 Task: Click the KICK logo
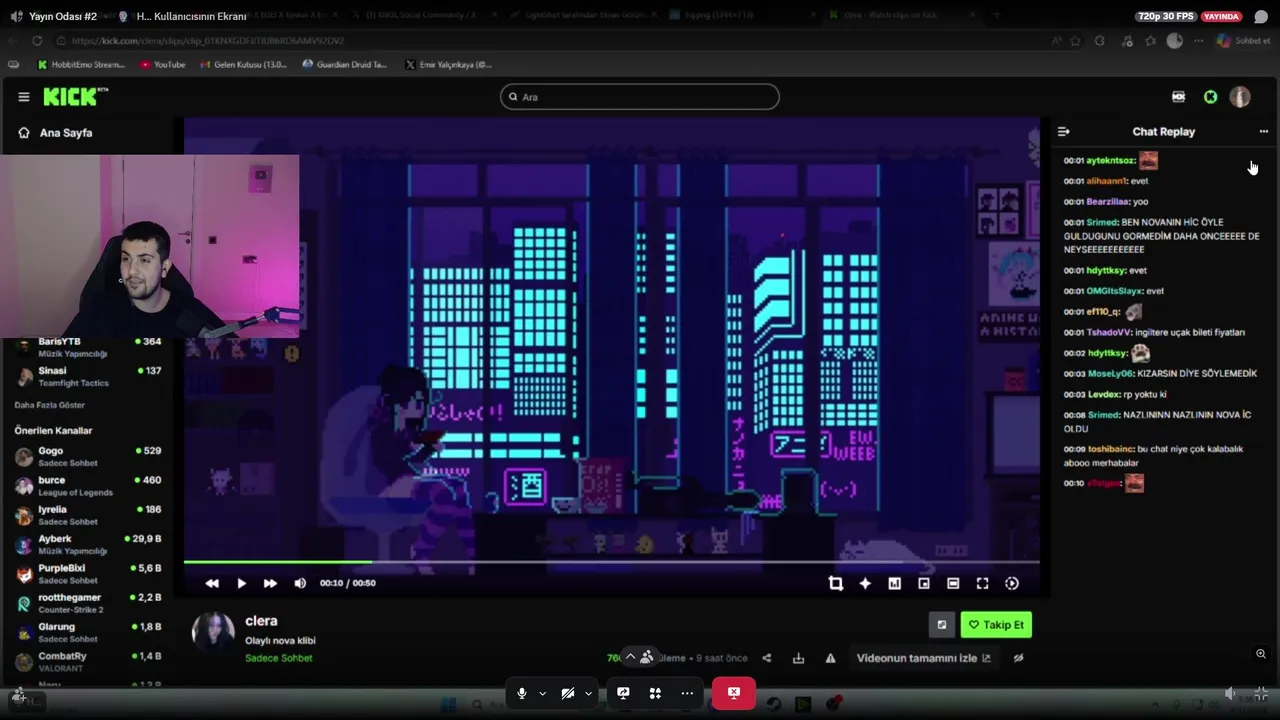[75, 96]
